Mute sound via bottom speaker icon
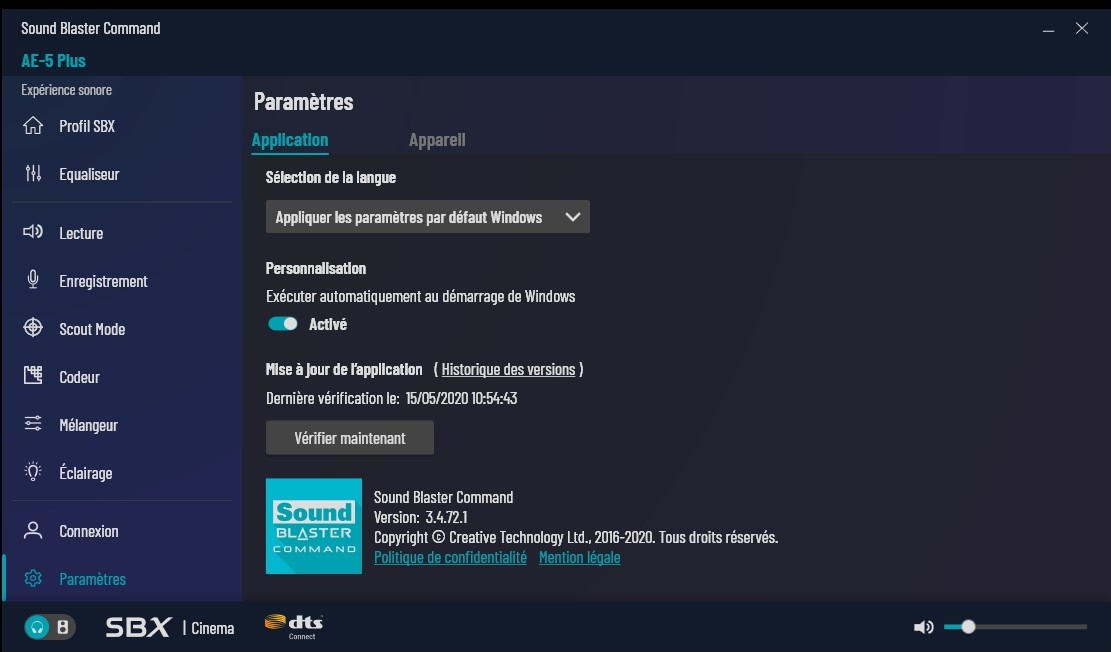This screenshot has height=652, width=1111. click(923, 626)
